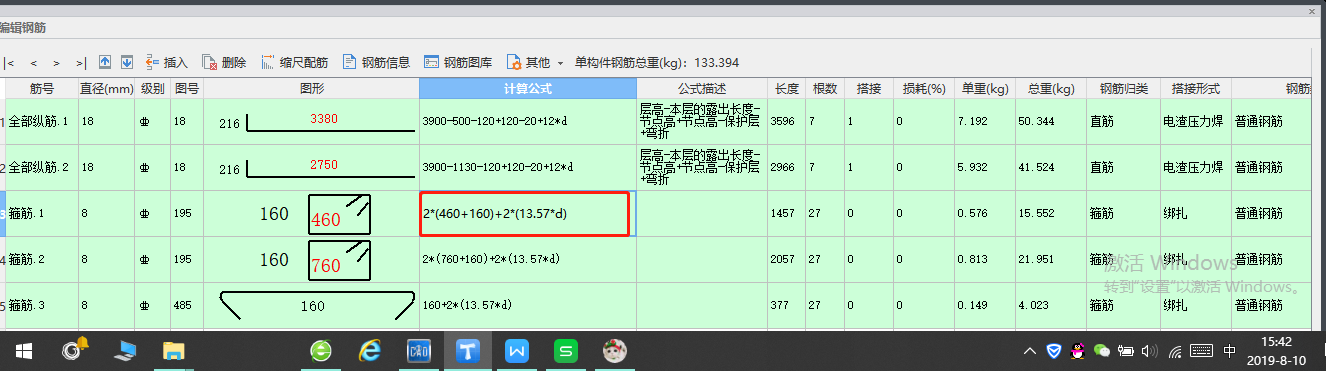Open WeChat tray icon
1326x371 pixels.
[x=1102, y=351]
